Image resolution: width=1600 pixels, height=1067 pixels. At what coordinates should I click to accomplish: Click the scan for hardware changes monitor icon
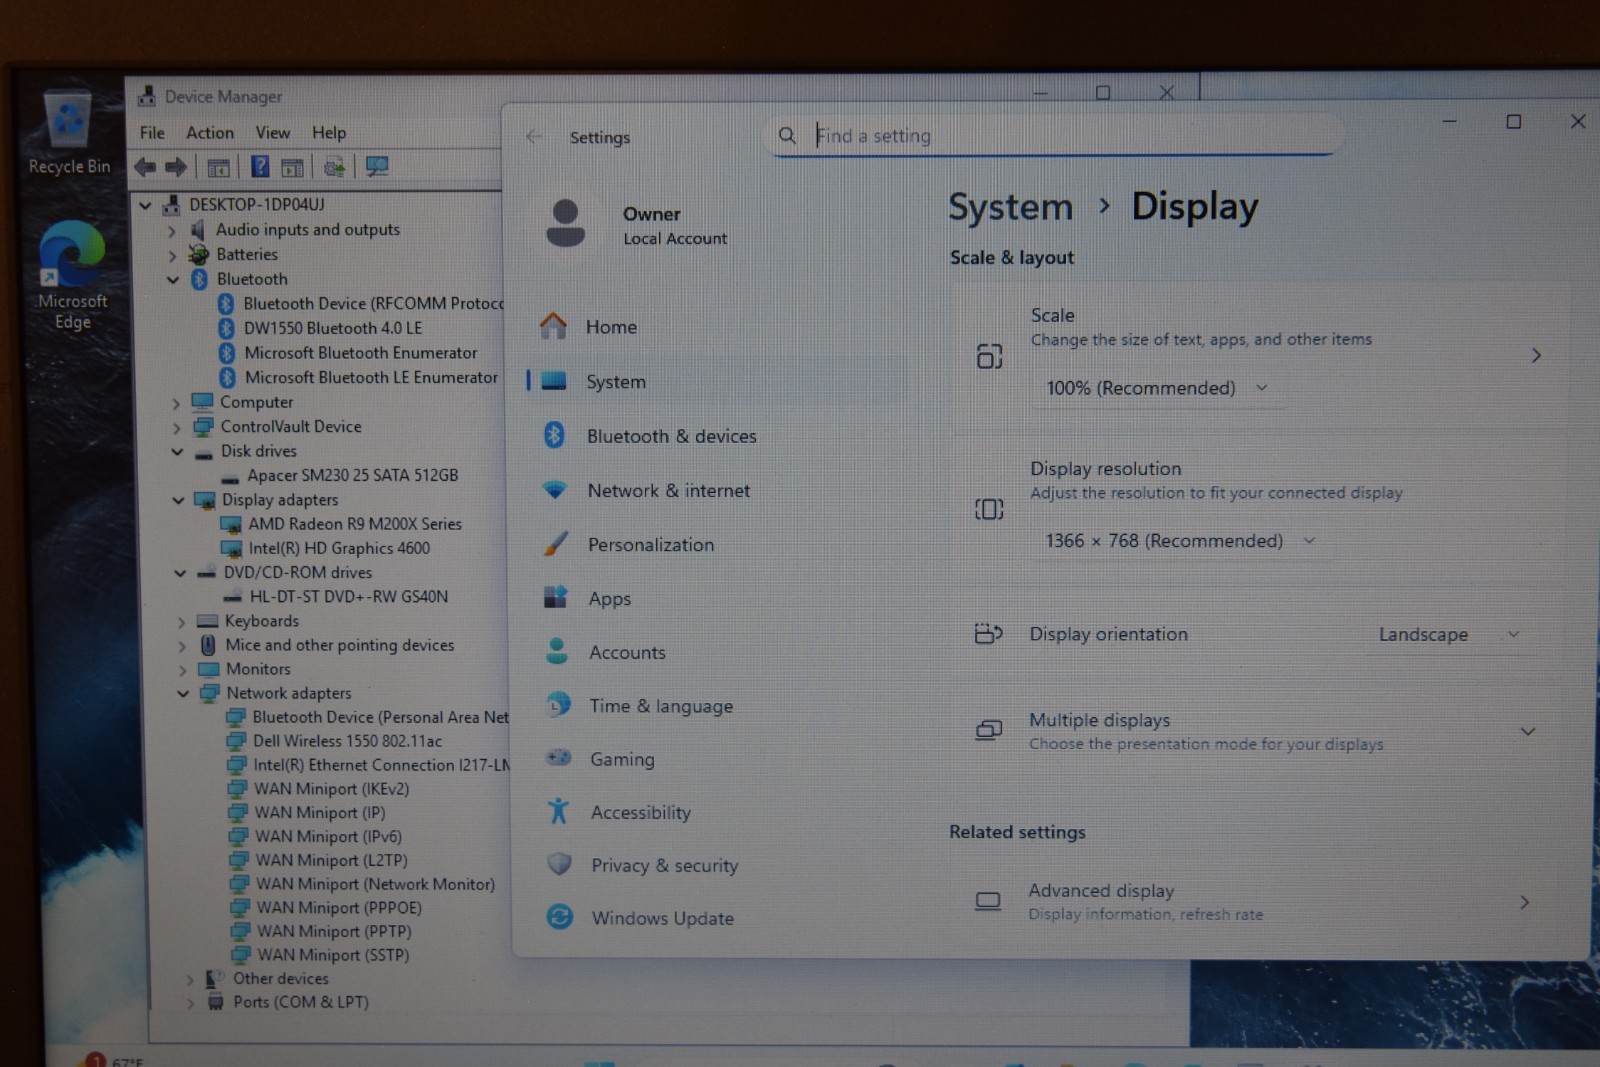[377, 167]
